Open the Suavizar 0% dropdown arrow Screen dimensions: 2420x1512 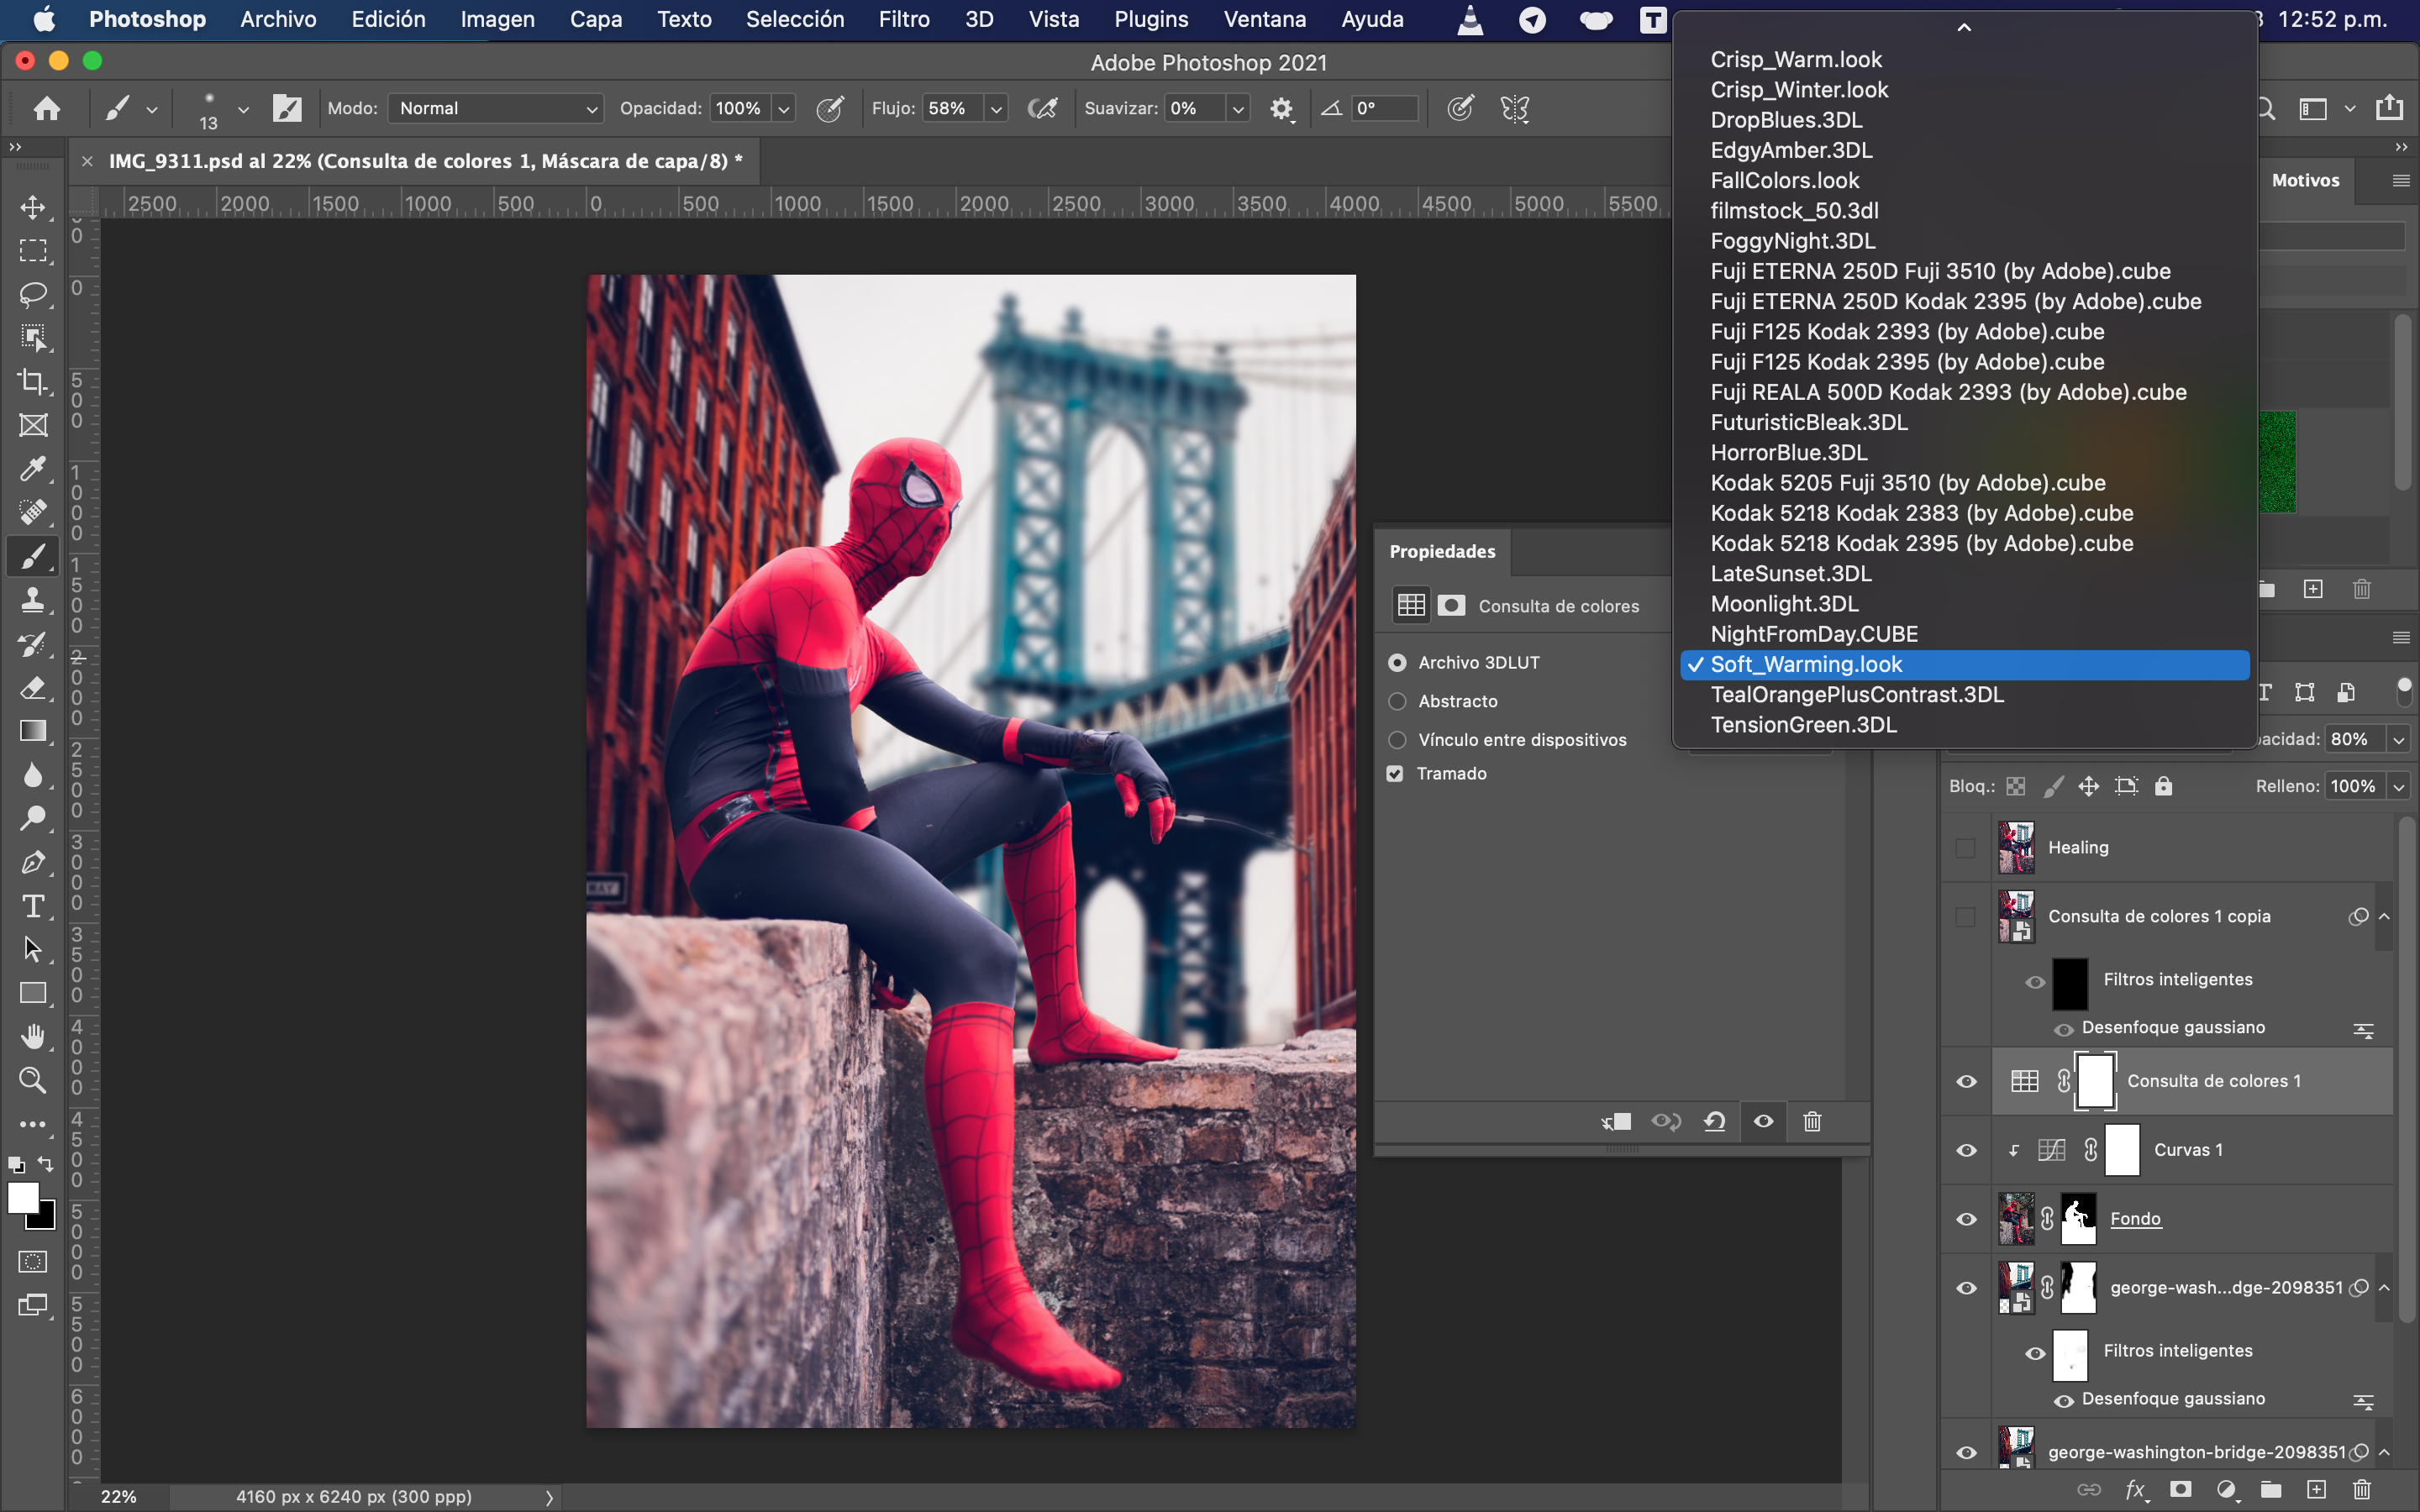pos(1238,108)
